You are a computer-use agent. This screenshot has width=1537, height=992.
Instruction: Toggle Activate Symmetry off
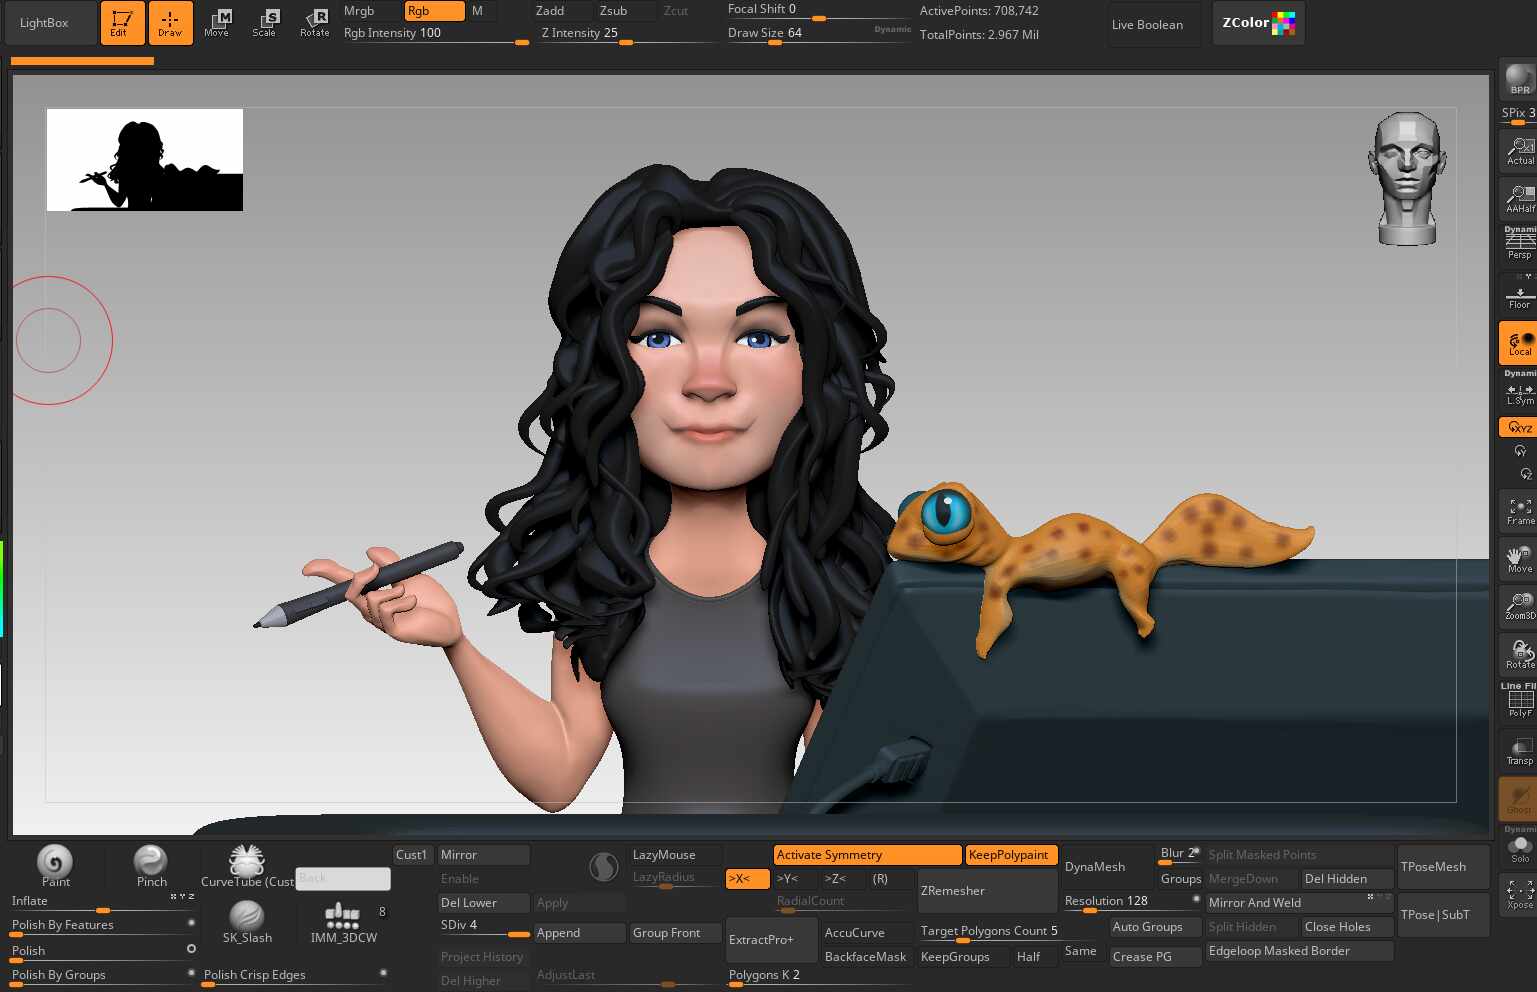(866, 855)
